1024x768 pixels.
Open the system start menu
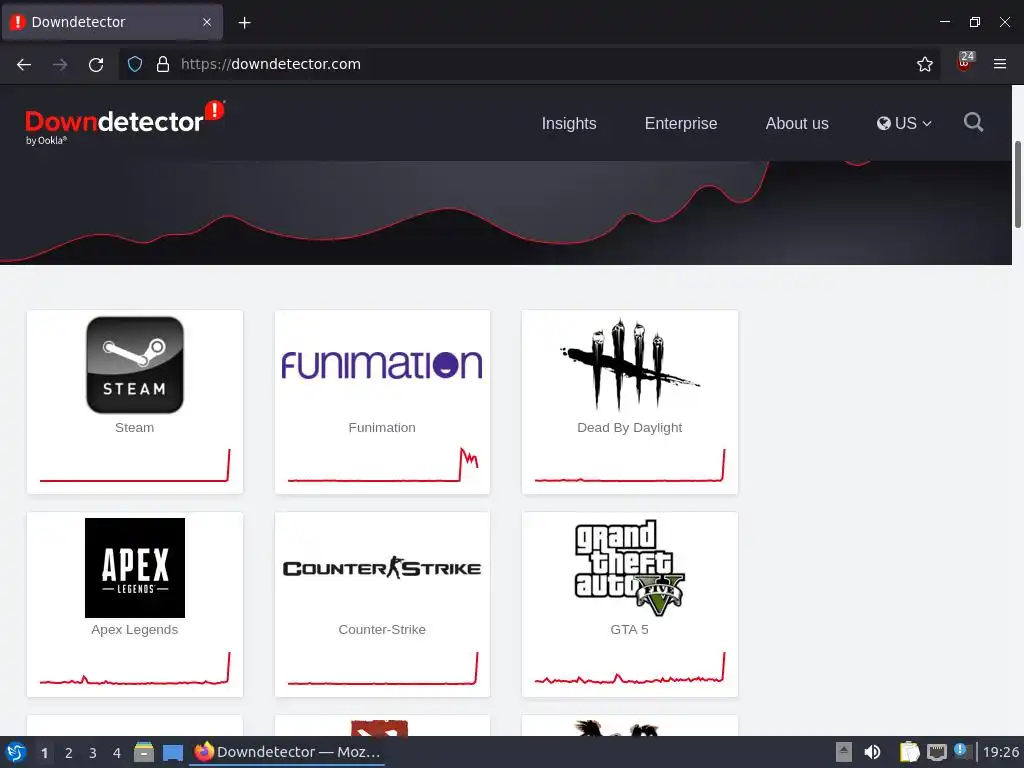click(16, 752)
